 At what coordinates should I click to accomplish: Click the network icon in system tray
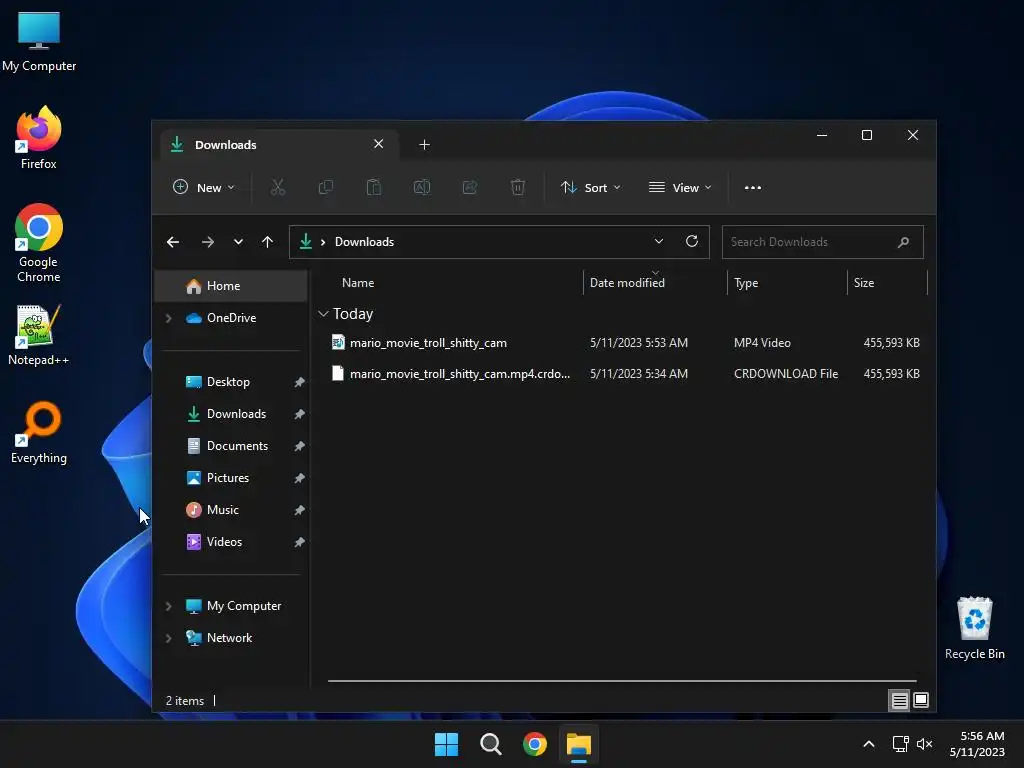(x=901, y=744)
